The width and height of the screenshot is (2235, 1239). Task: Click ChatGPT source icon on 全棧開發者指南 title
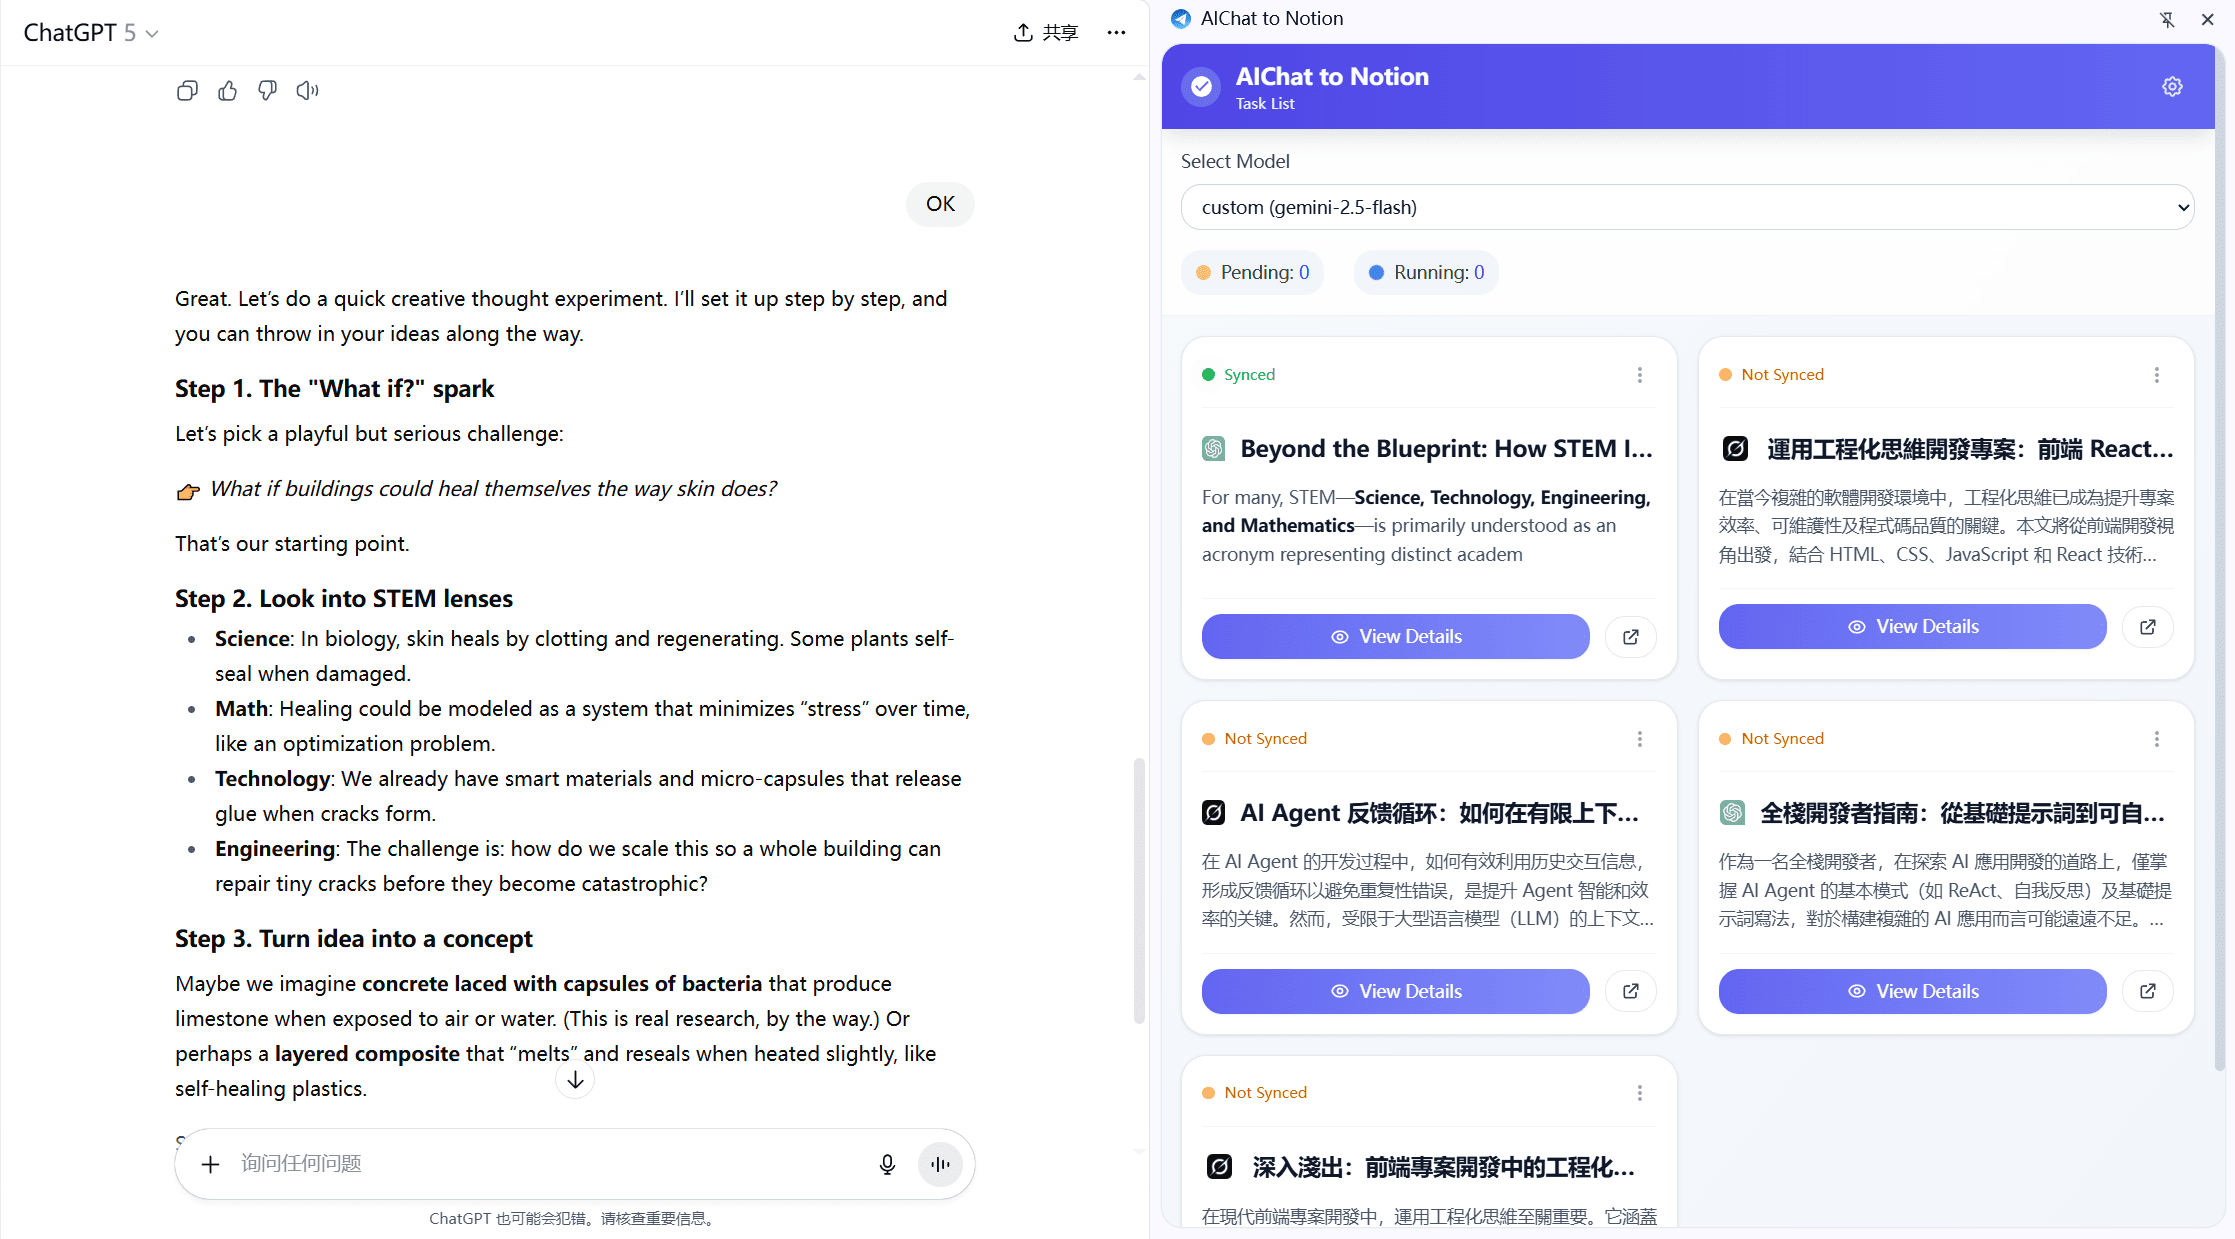1732,813
